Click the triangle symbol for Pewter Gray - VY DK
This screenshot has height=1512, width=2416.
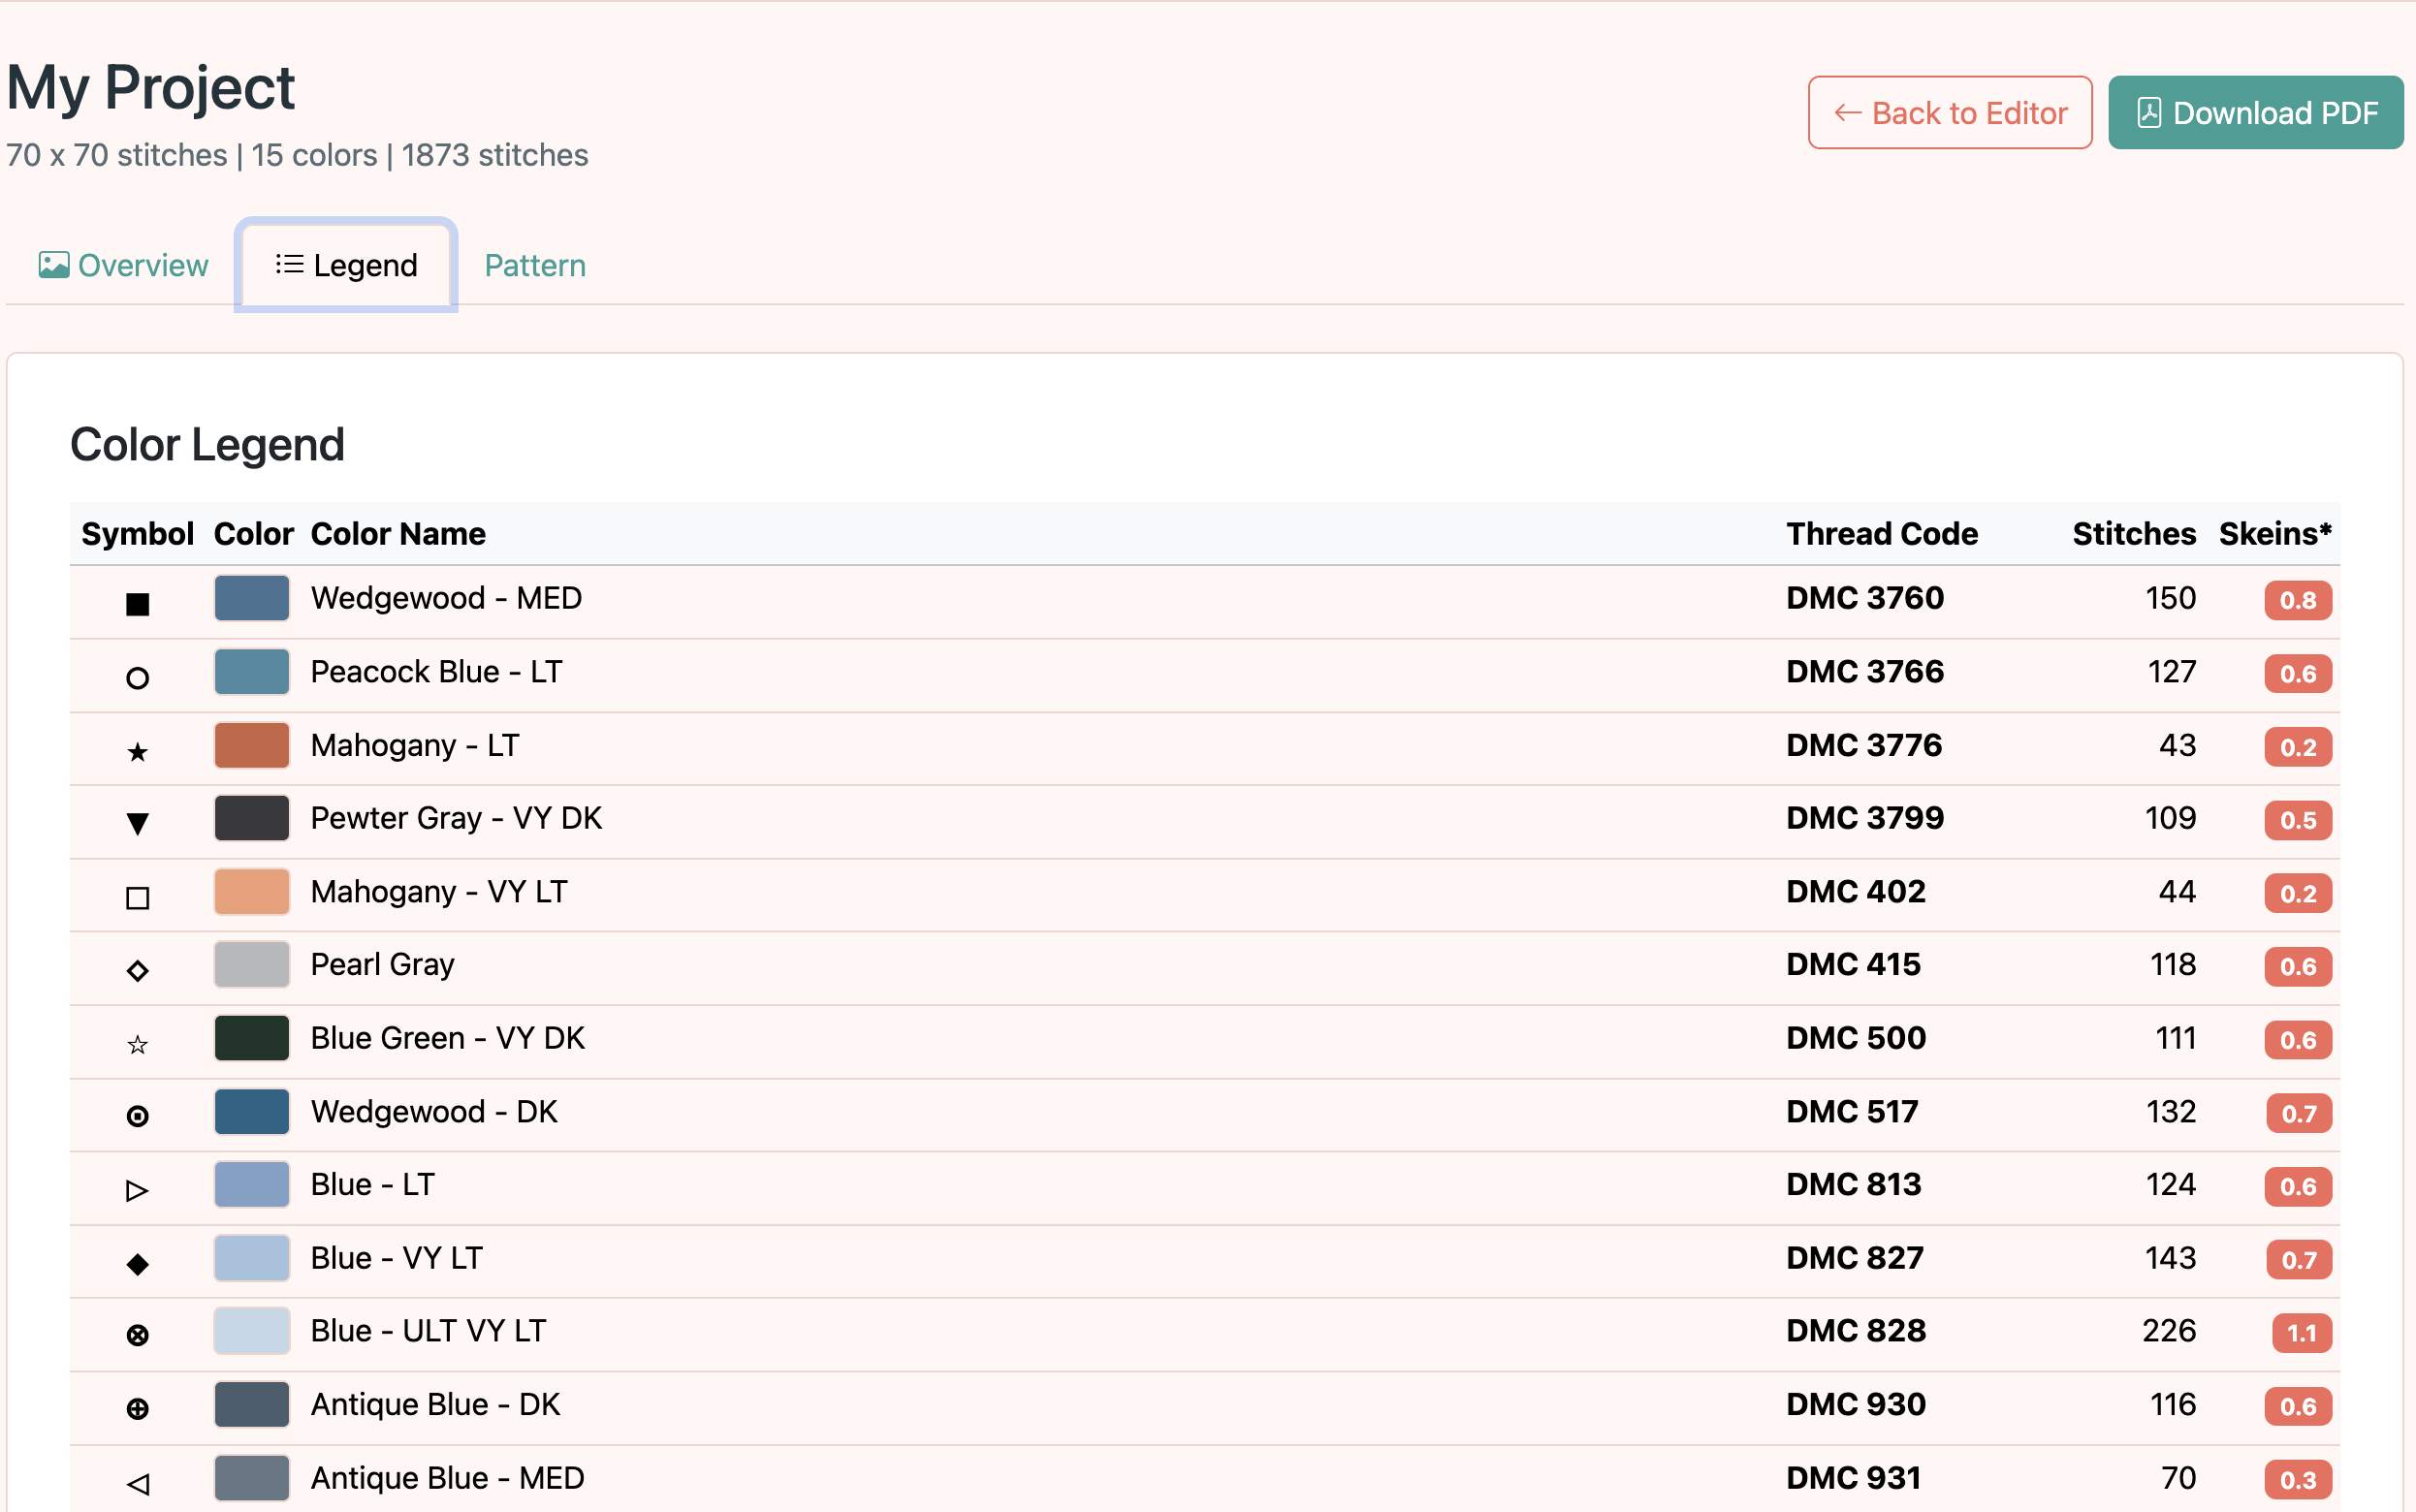click(x=138, y=821)
